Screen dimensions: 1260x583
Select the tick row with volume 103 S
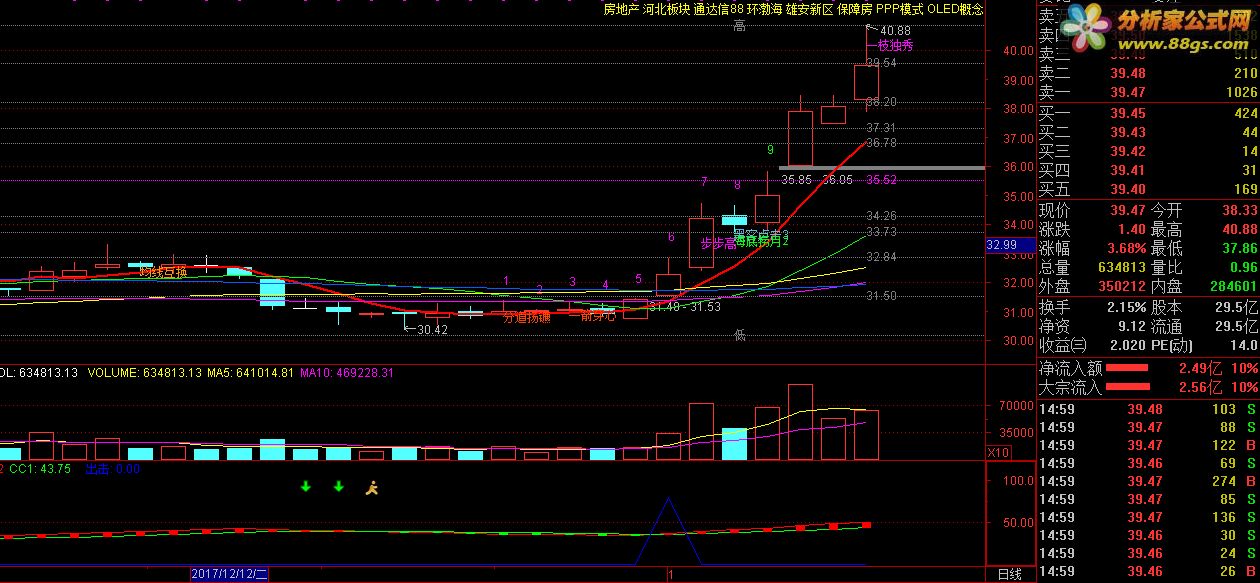pos(1148,409)
